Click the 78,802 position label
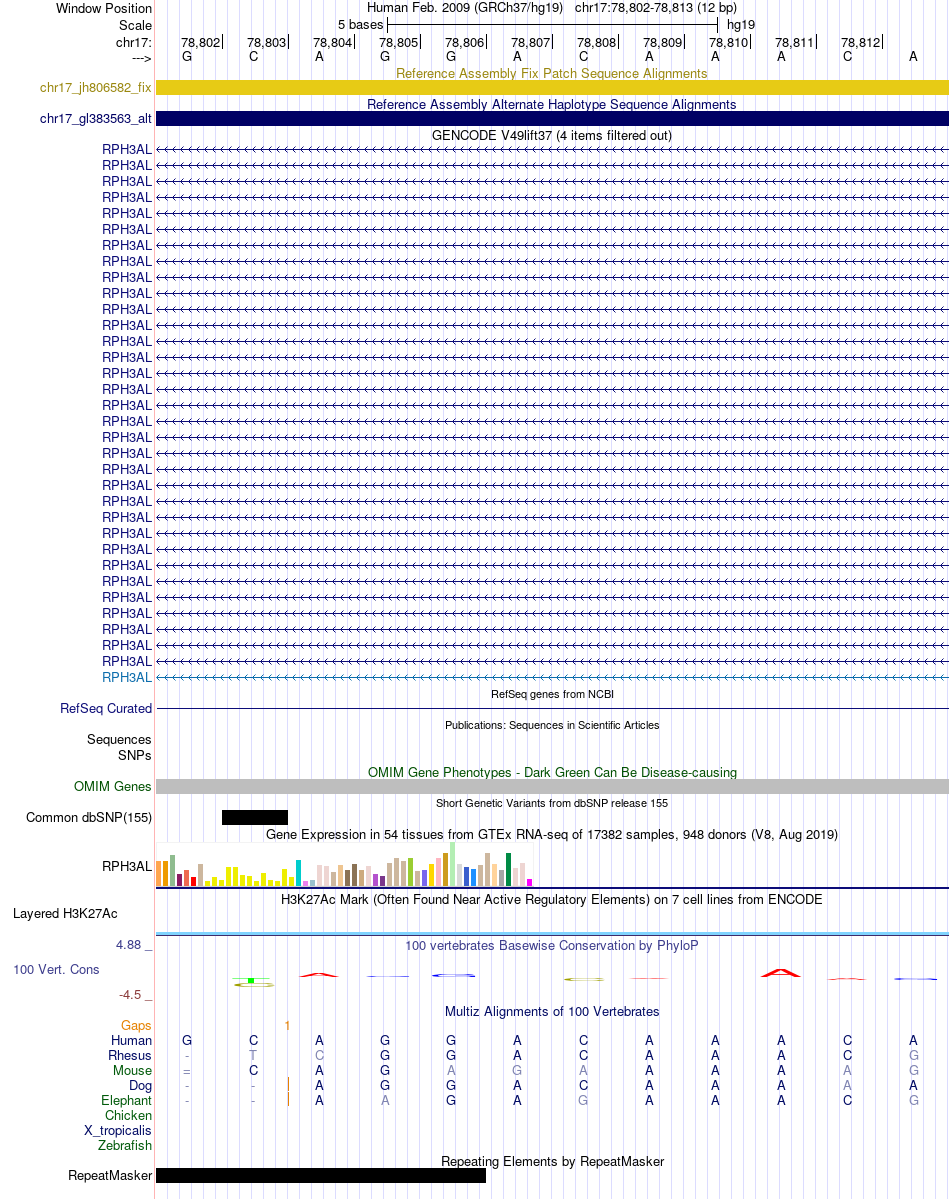This screenshot has height=1199, width=950. coord(200,43)
